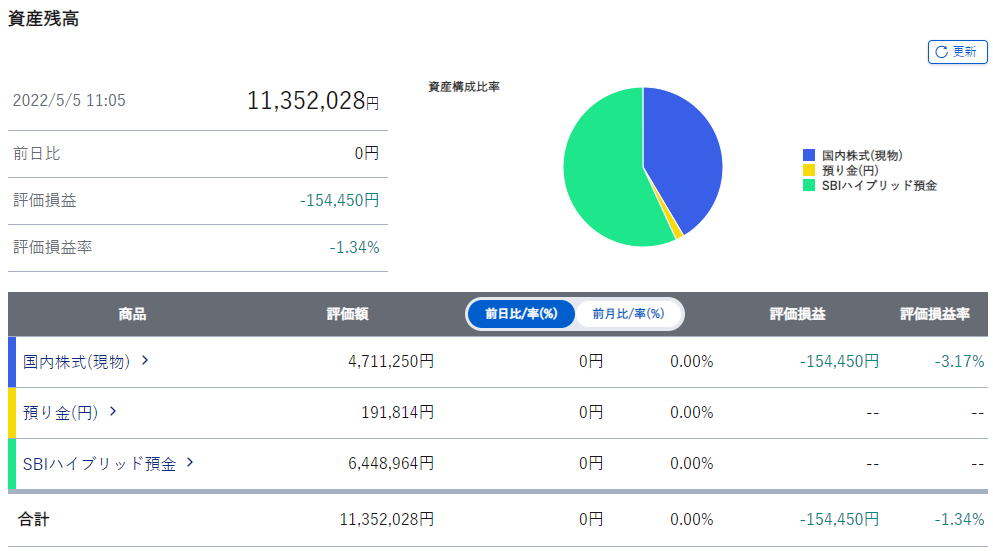Open the 国内株式(現物) row link

[x=77, y=362]
